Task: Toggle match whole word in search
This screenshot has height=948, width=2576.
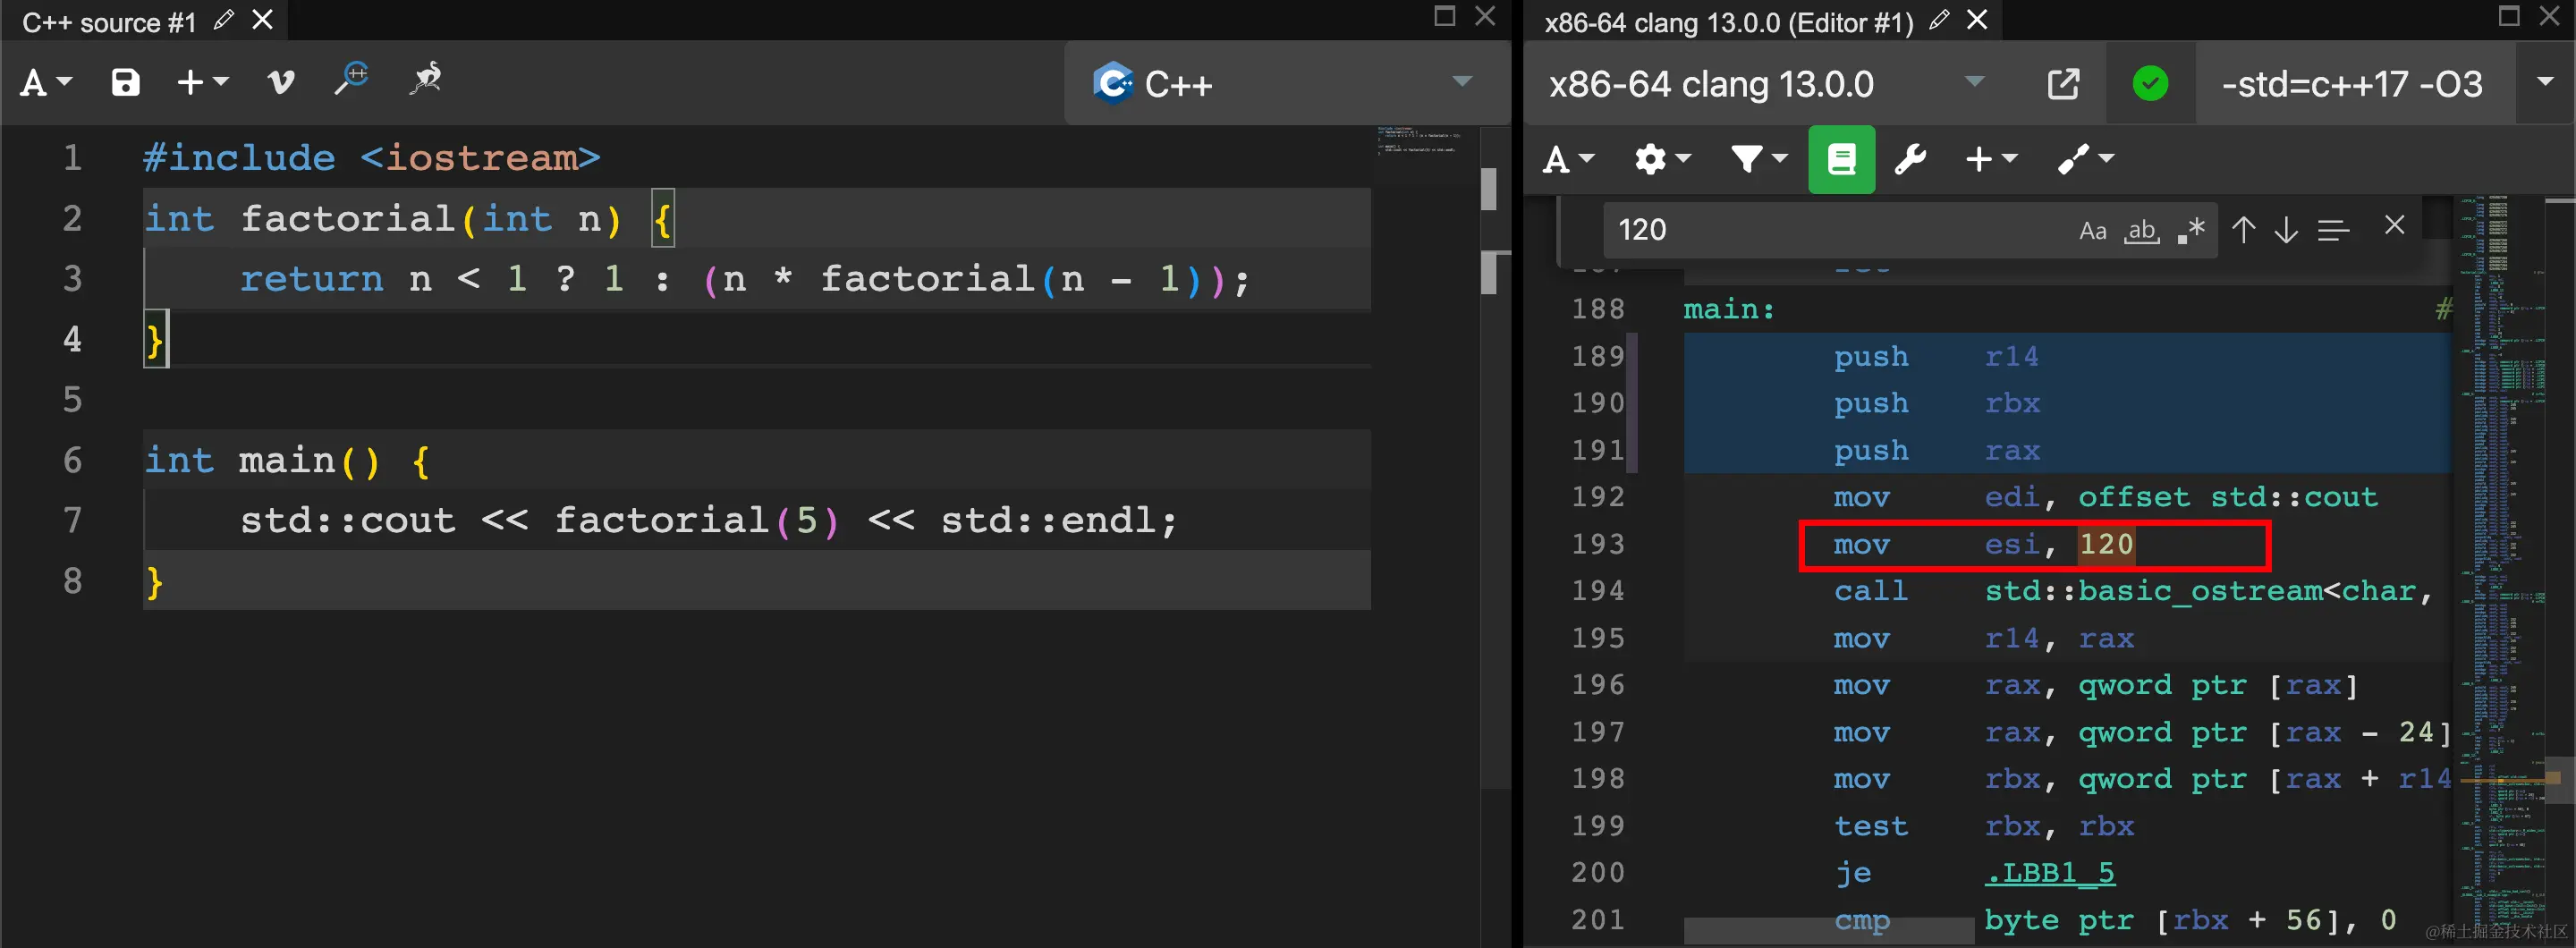Action: click(x=2141, y=231)
